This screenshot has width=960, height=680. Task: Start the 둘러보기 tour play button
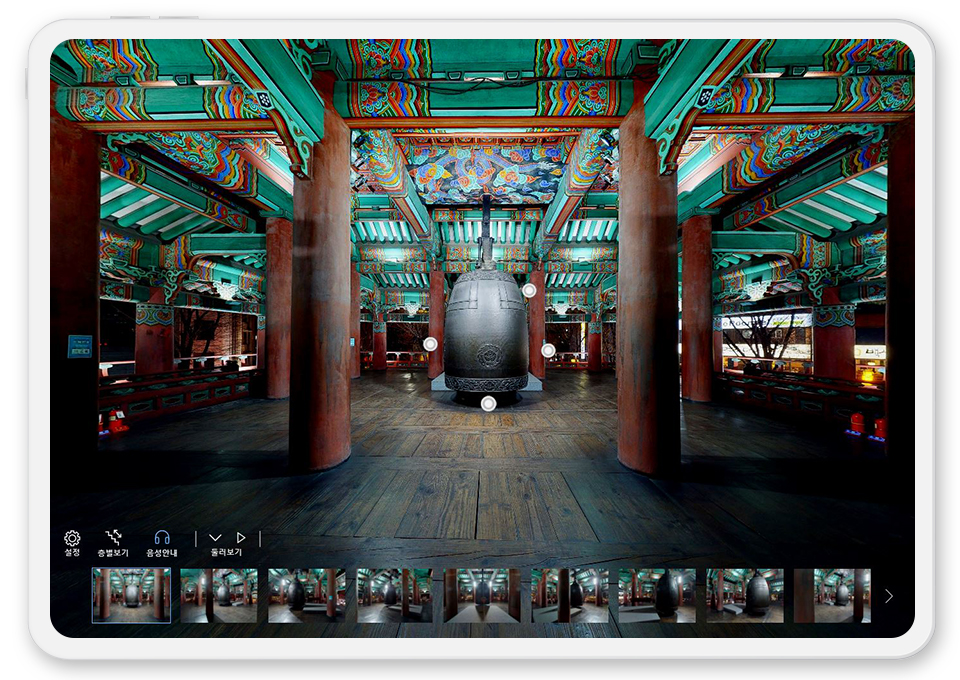coord(241,538)
